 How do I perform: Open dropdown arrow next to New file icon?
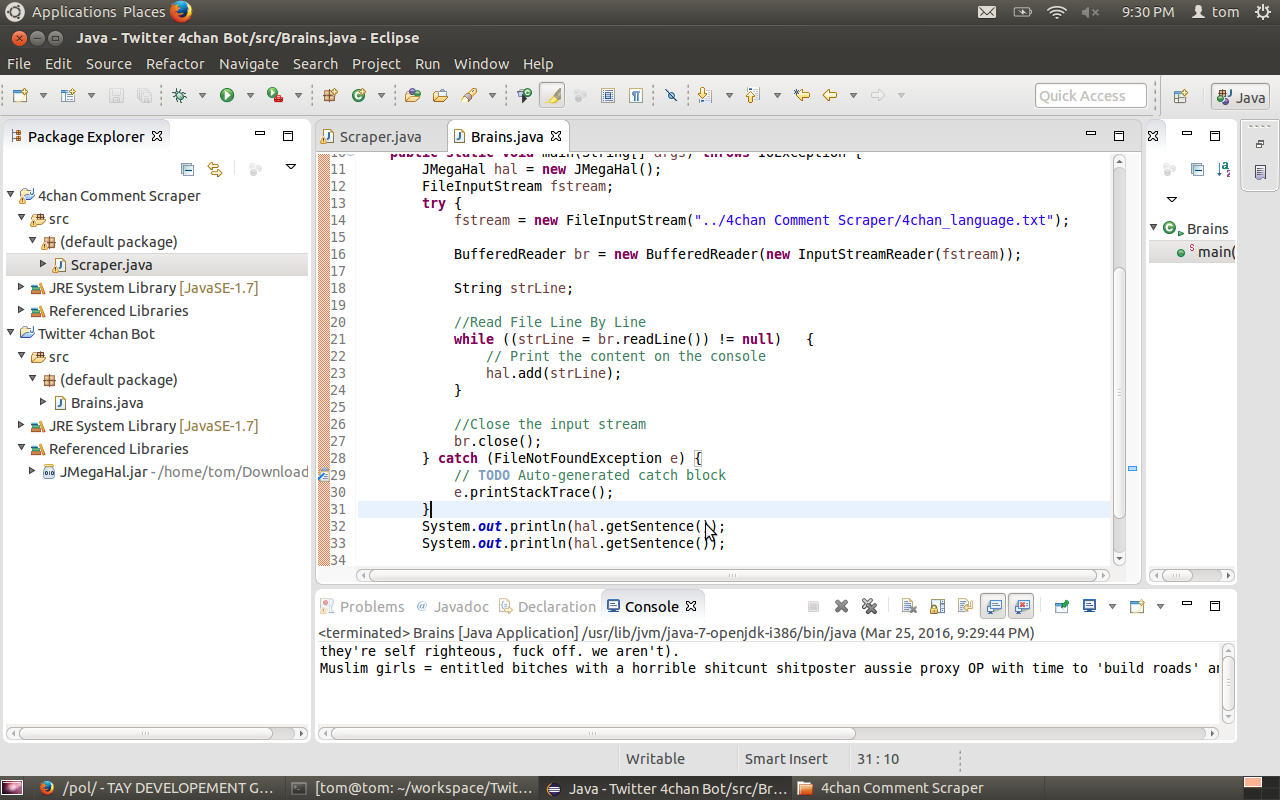click(x=43, y=96)
